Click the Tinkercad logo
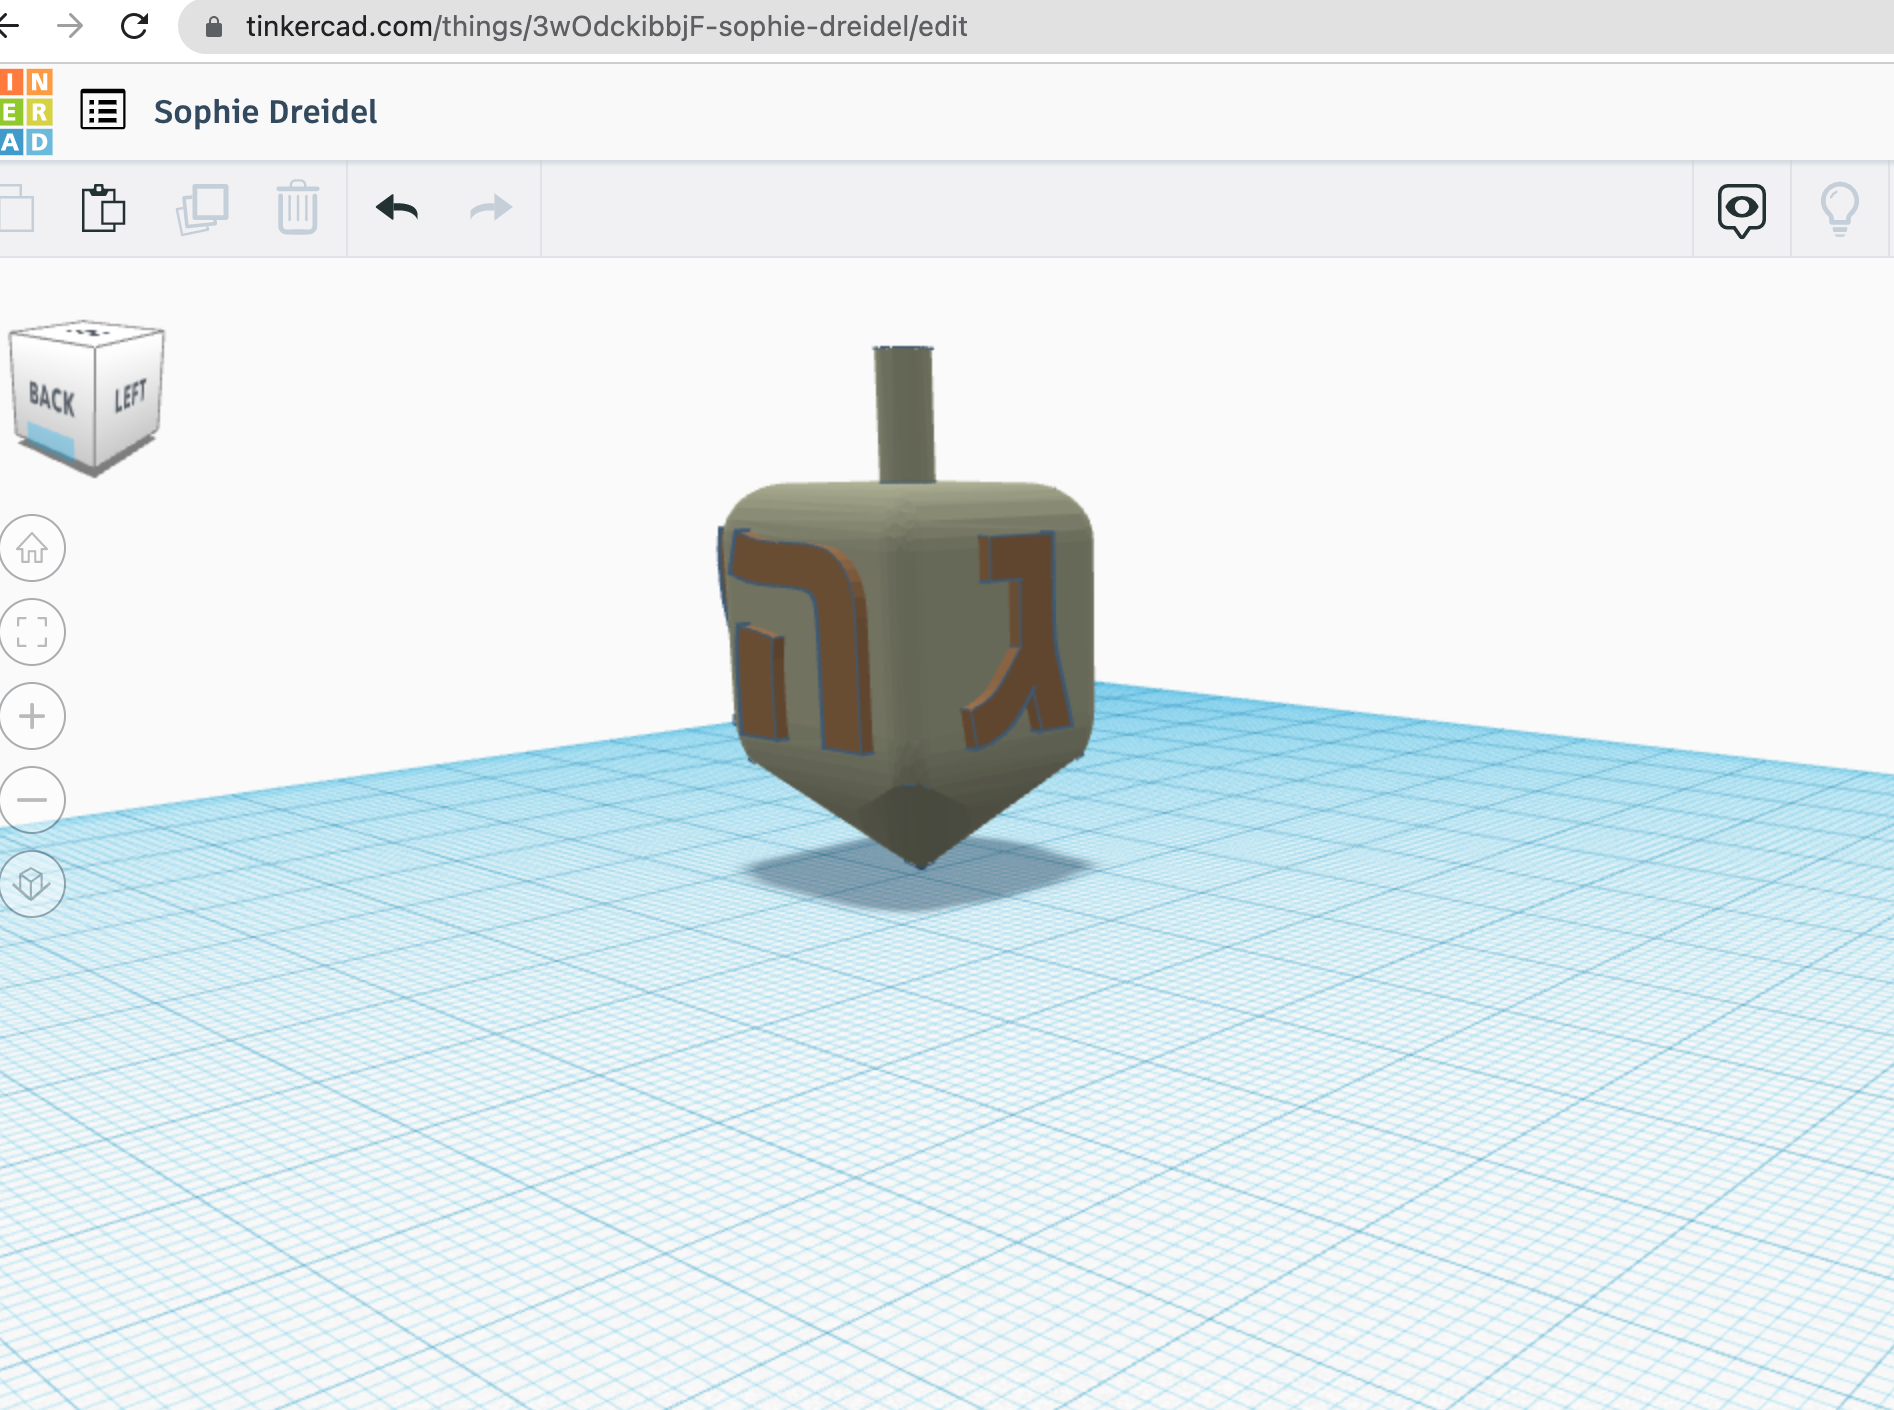The height and width of the screenshot is (1410, 1894). (26, 111)
